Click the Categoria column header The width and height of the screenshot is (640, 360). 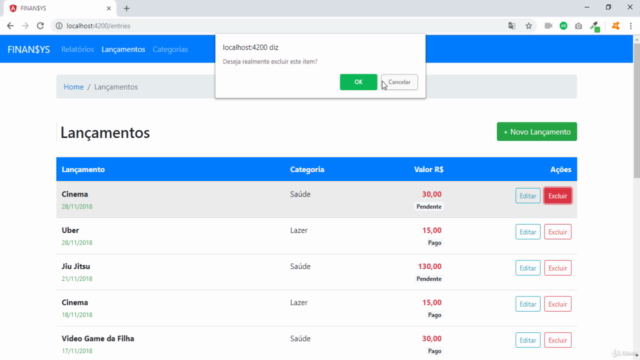click(307, 169)
